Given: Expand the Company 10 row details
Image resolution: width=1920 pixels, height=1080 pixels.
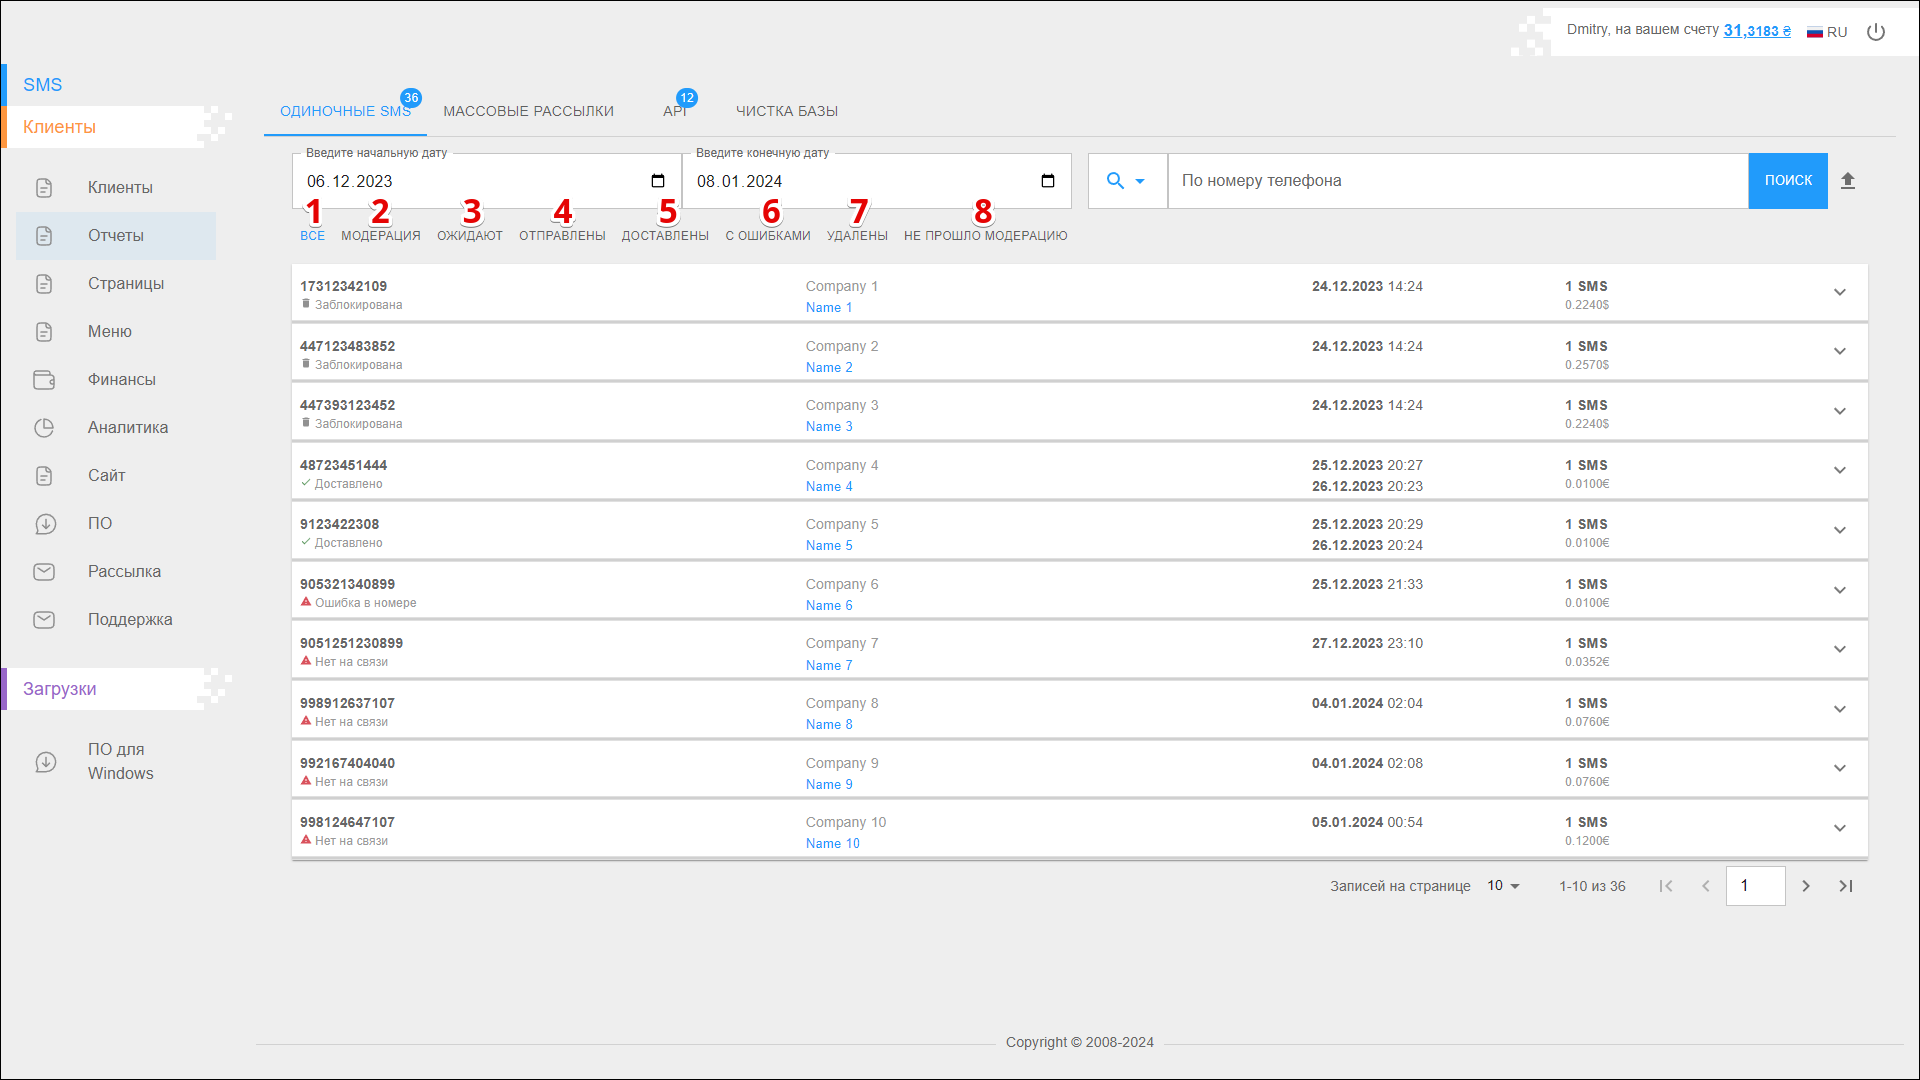Looking at the screenshot, I should pyautogui.click(x=1839, y=828).
